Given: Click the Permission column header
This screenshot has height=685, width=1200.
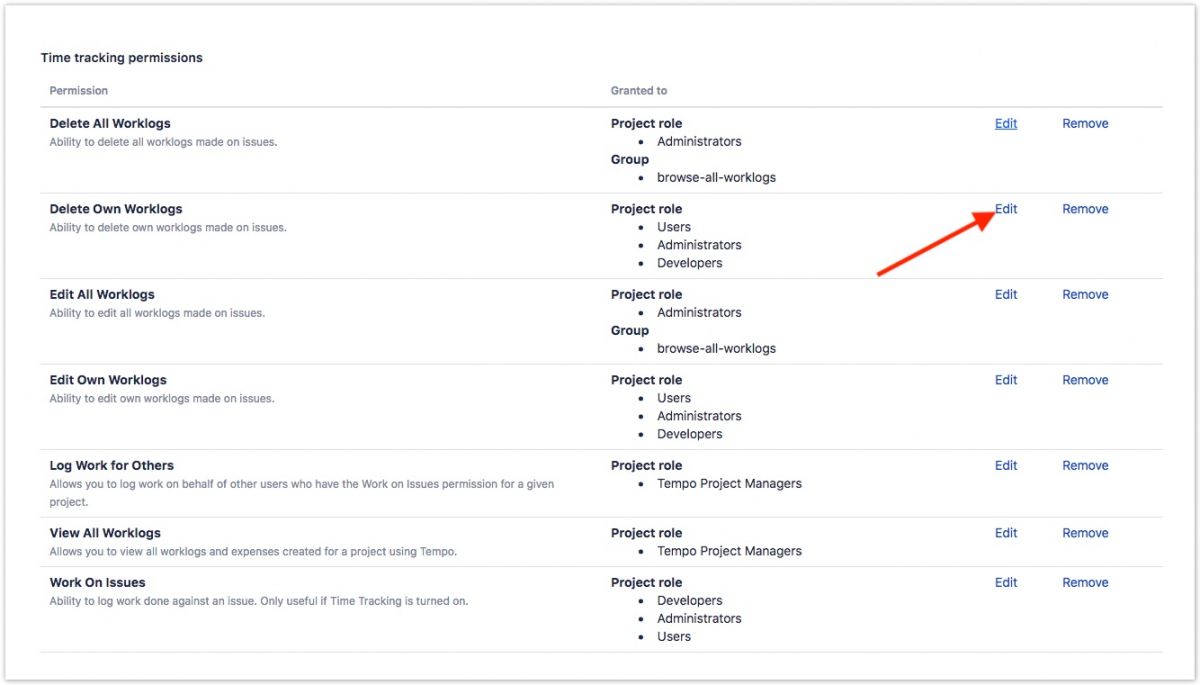Looking at the screenshot, I should point(78,91).
